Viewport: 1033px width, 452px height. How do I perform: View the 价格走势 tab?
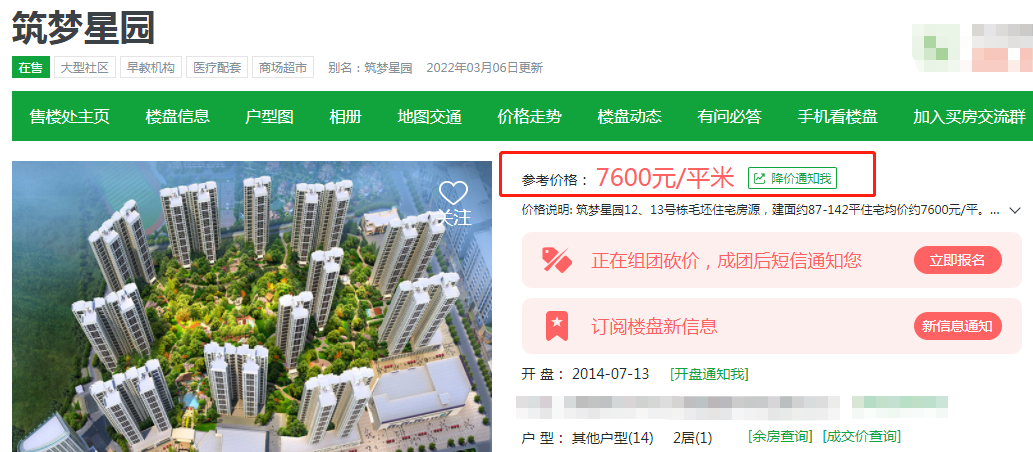coord(530,117)
